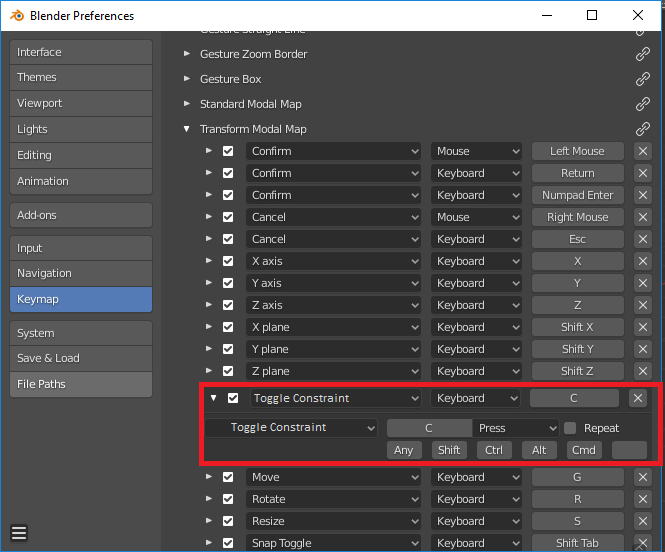This screenshot has width=665, height=552.
Task: Click the empty key modifier field
Action: click(x=629, y=450)
